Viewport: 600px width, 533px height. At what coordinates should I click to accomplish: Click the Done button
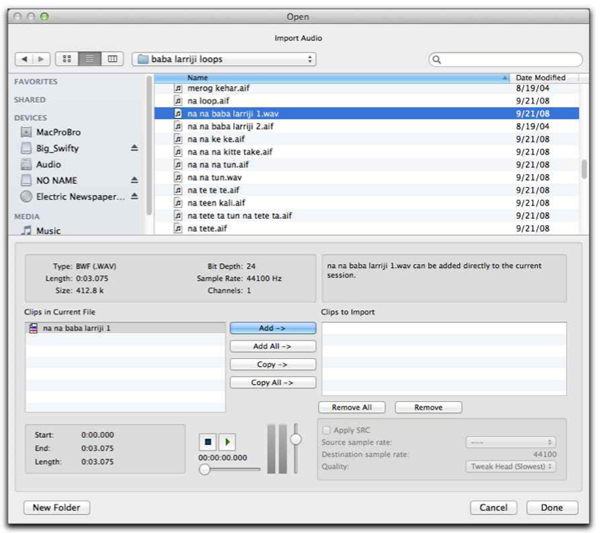click(552, 508)
